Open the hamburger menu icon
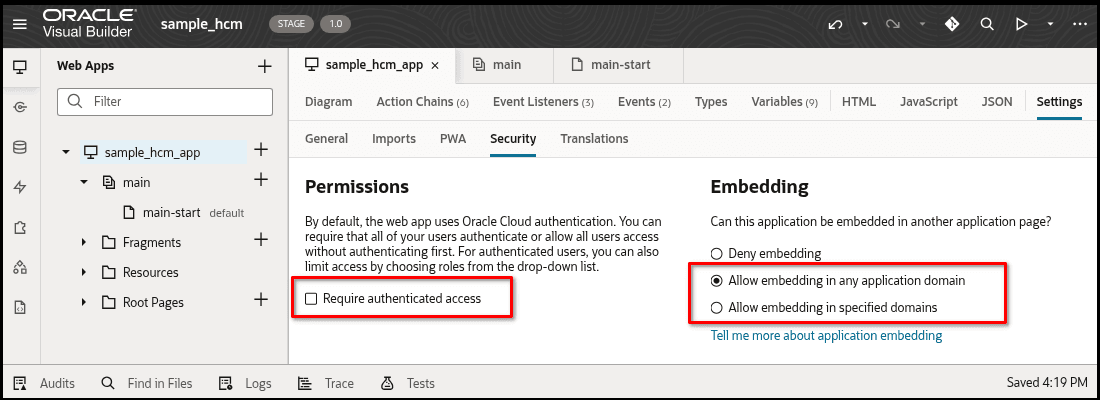The image size is (1100, 400). 20,24
